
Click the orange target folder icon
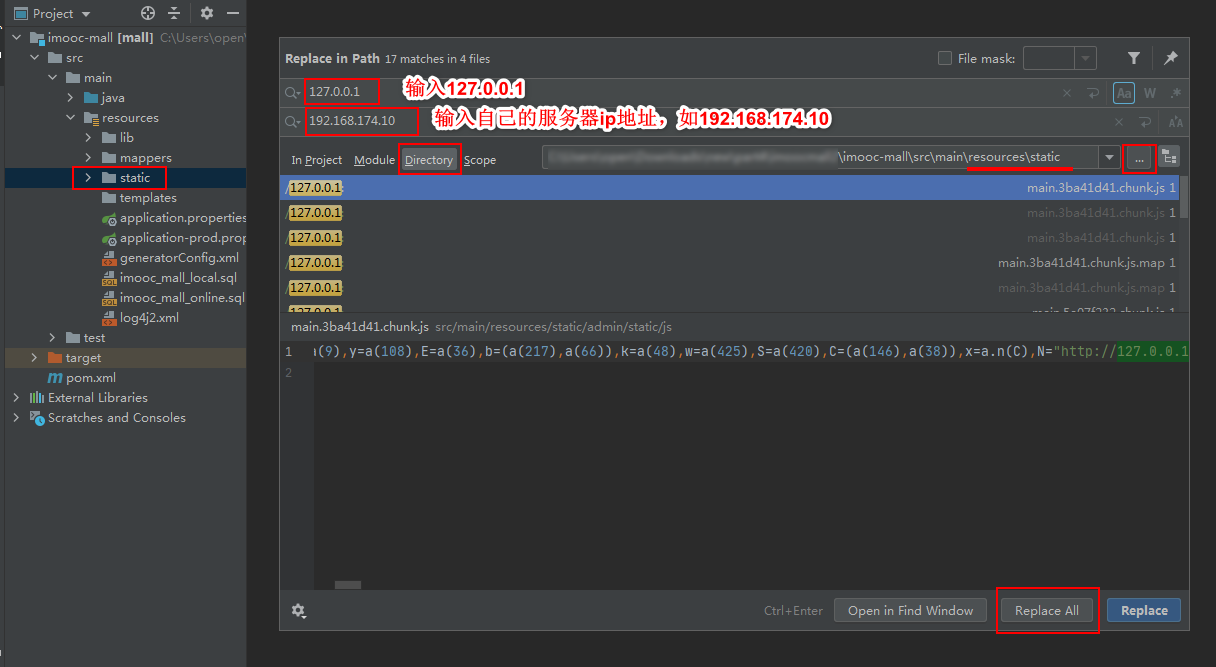pos(55,358)
